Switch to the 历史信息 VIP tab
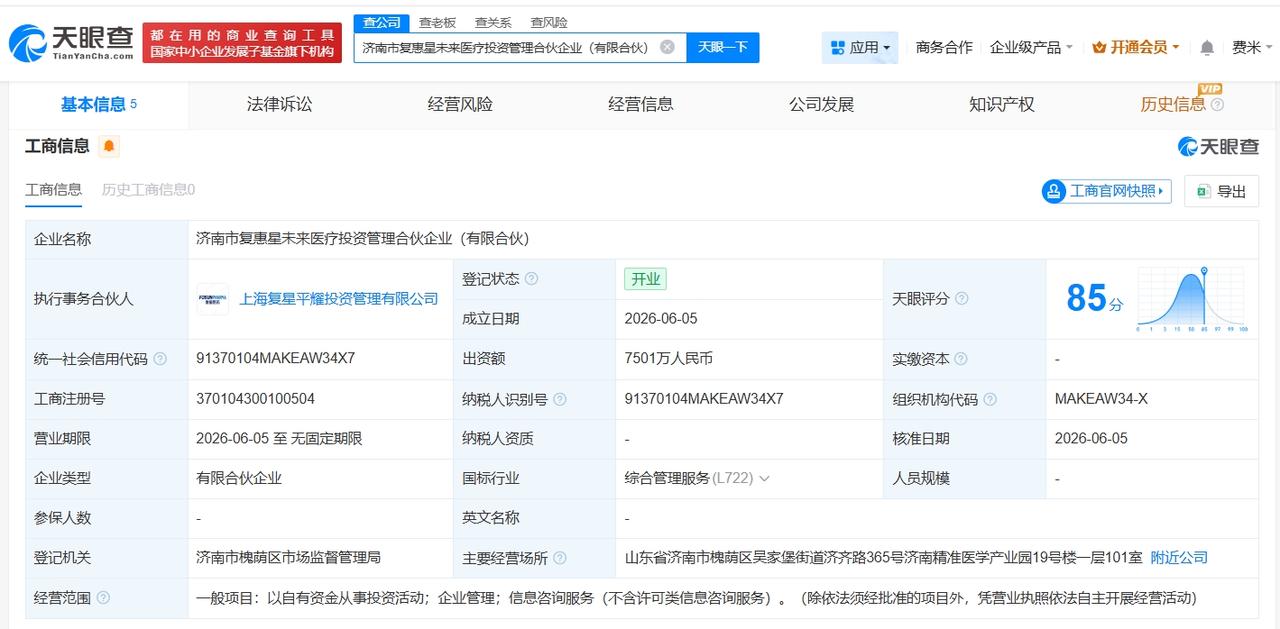1280x629 pixels. coord(1173,104)
